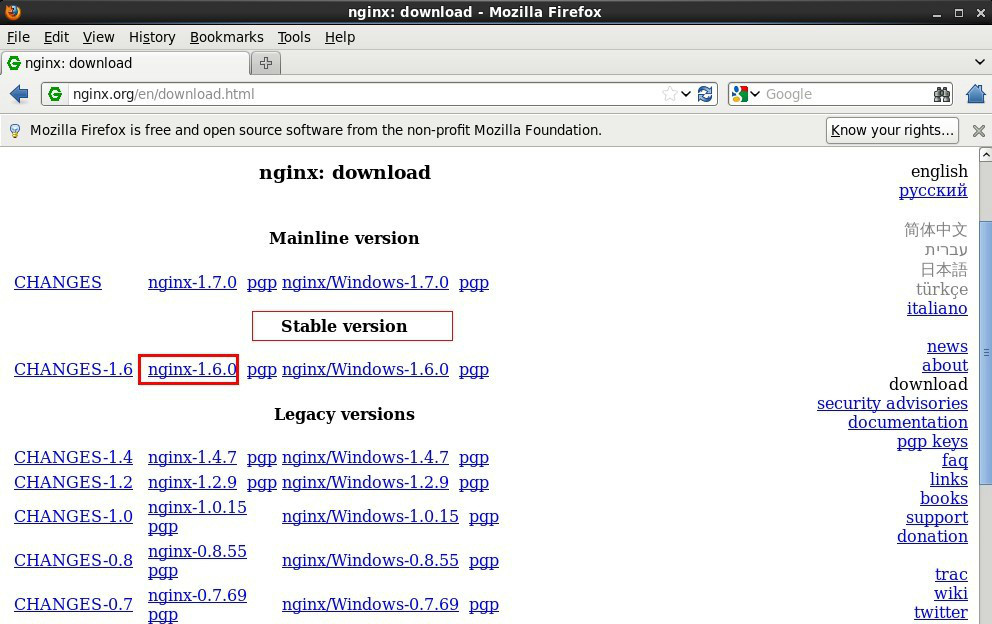Download nginx-1.7.0 source
Image resolution: width=992 pixels, height=624 pixels.
(x=192, y=282)
